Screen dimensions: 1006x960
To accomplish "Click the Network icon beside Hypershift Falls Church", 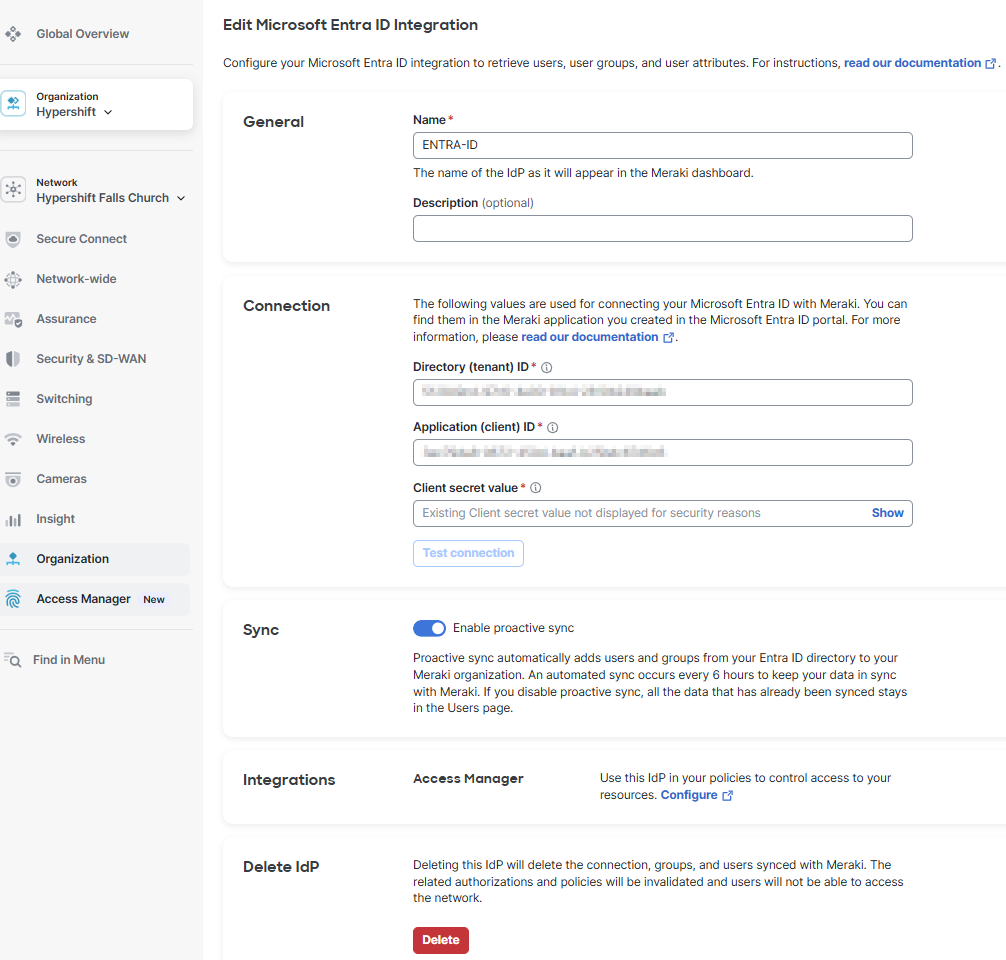I will coord(13,189).
